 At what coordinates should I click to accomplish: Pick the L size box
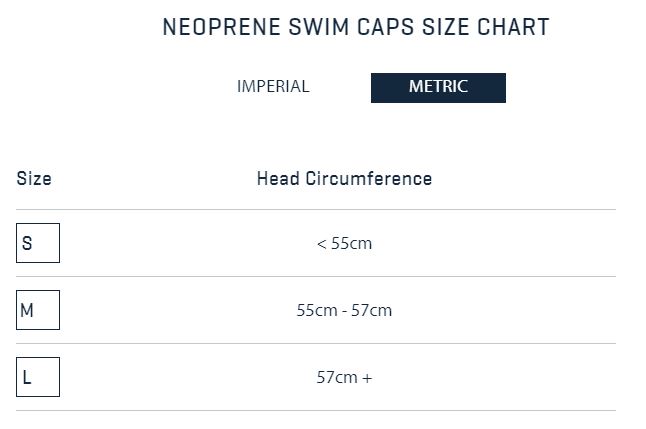tap(38, 377)
